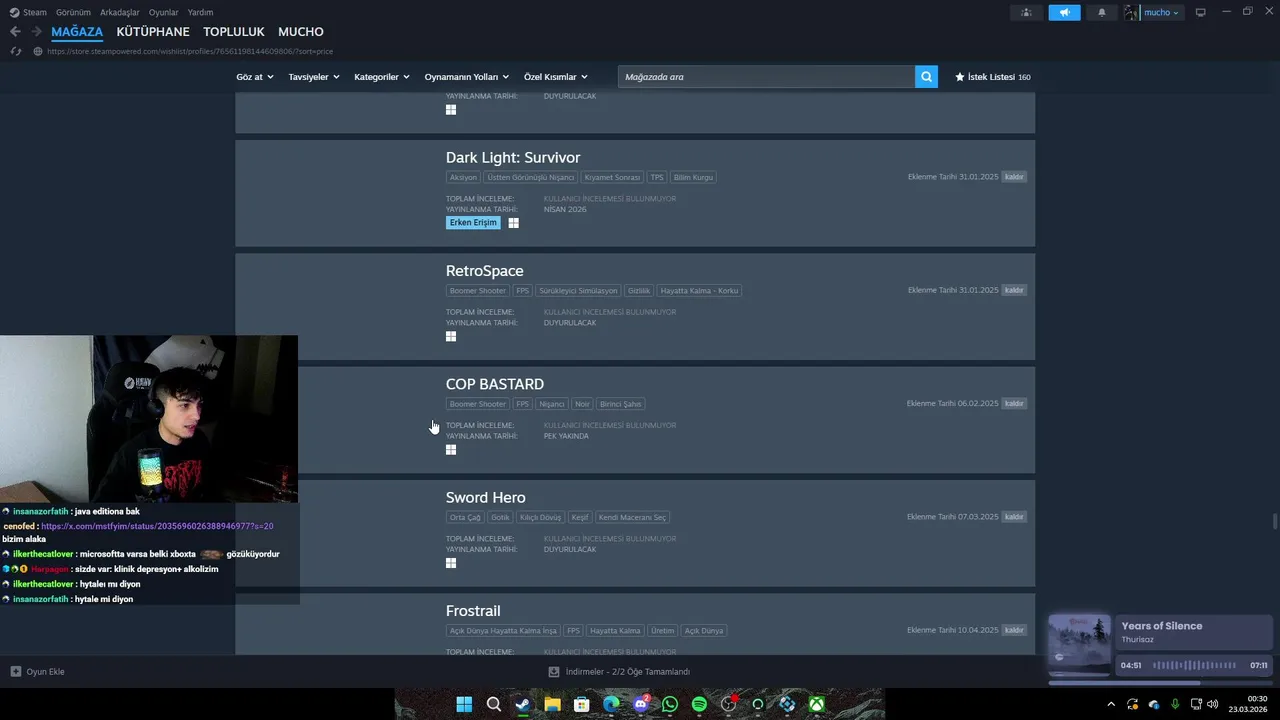Click the Noir tag on COP BASTARD
Image resolution: width=1280 pixels, height=720 pixels.
click(x=582, y=404)
